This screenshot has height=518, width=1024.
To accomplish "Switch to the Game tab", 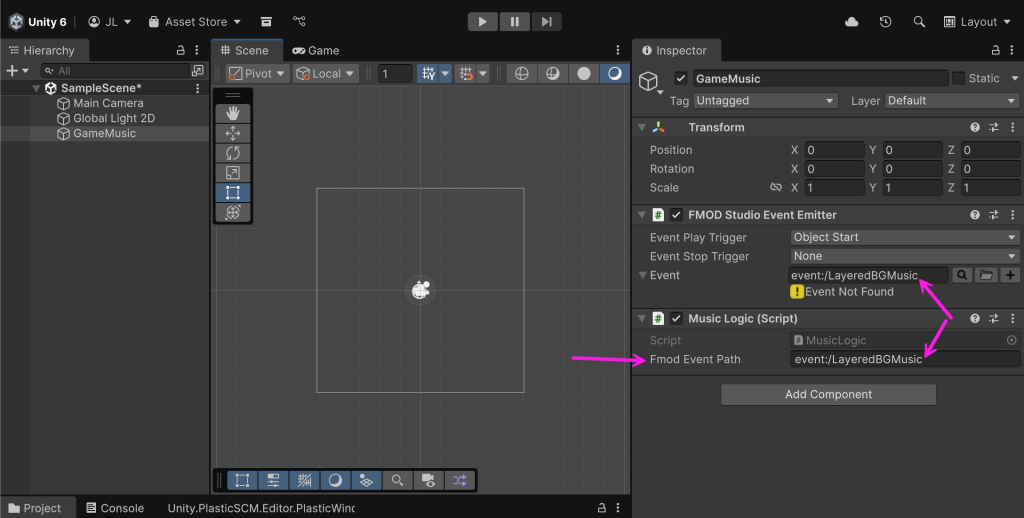I will [316, 50].
